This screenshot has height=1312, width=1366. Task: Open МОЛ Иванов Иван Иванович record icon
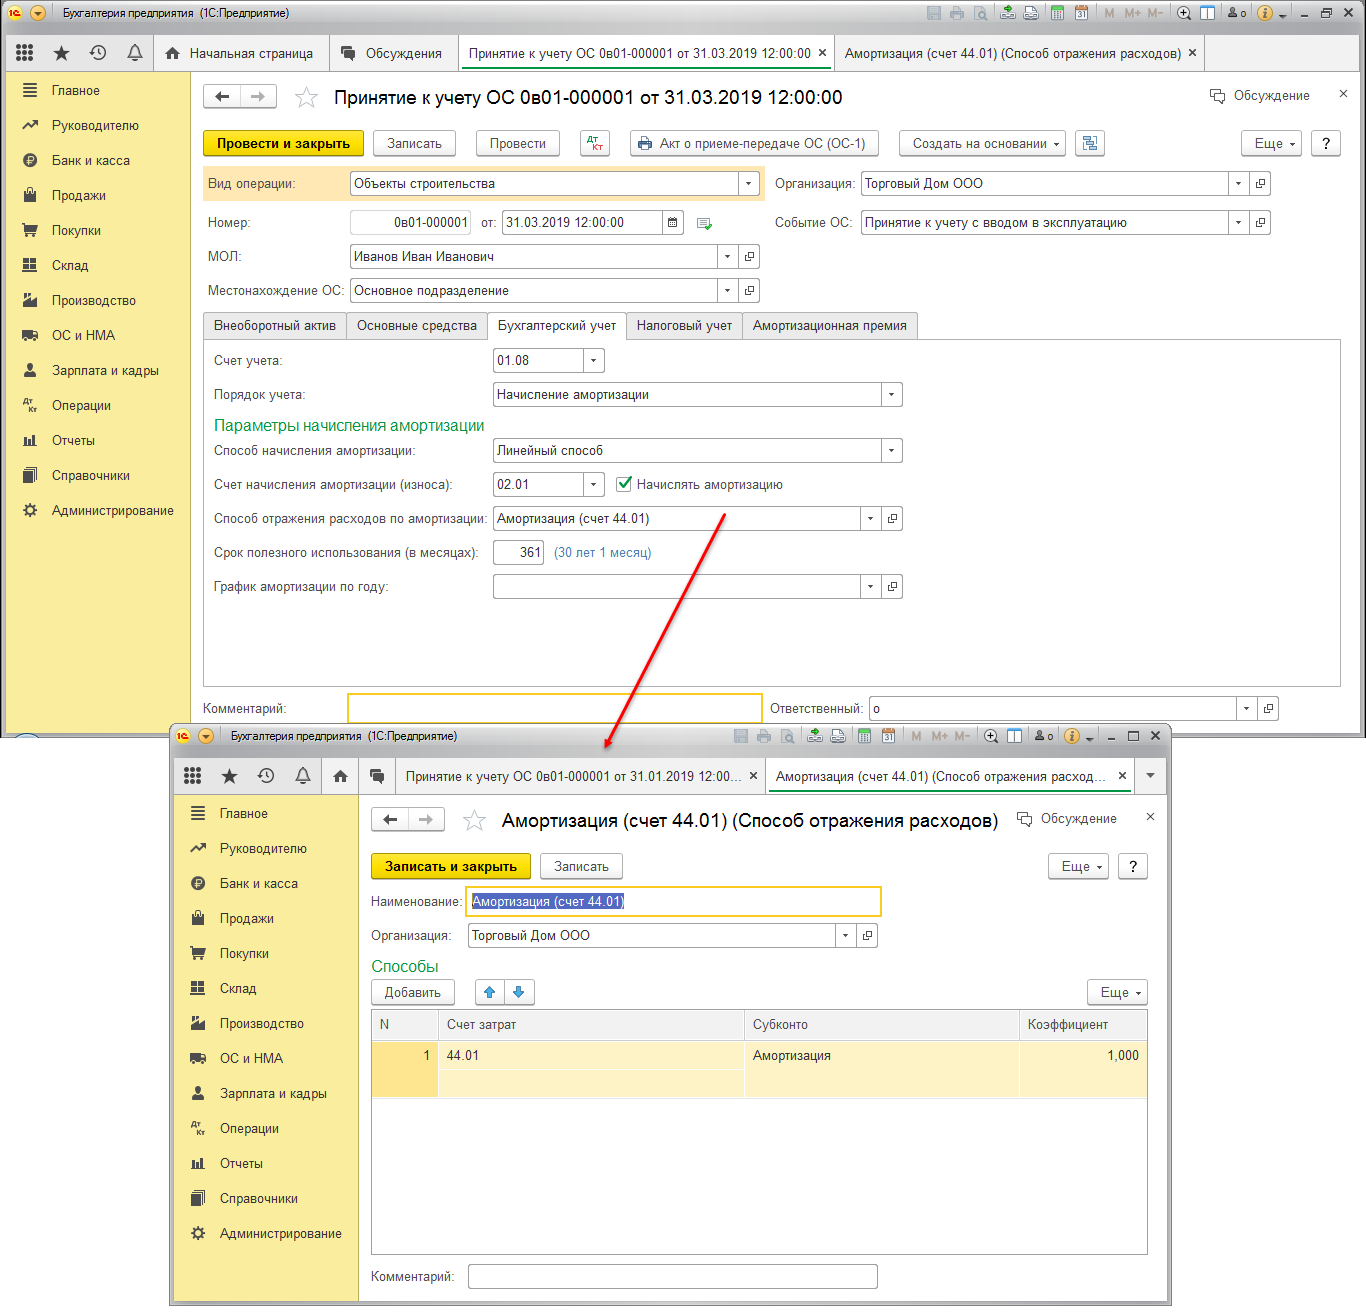(x=749, y=257)
